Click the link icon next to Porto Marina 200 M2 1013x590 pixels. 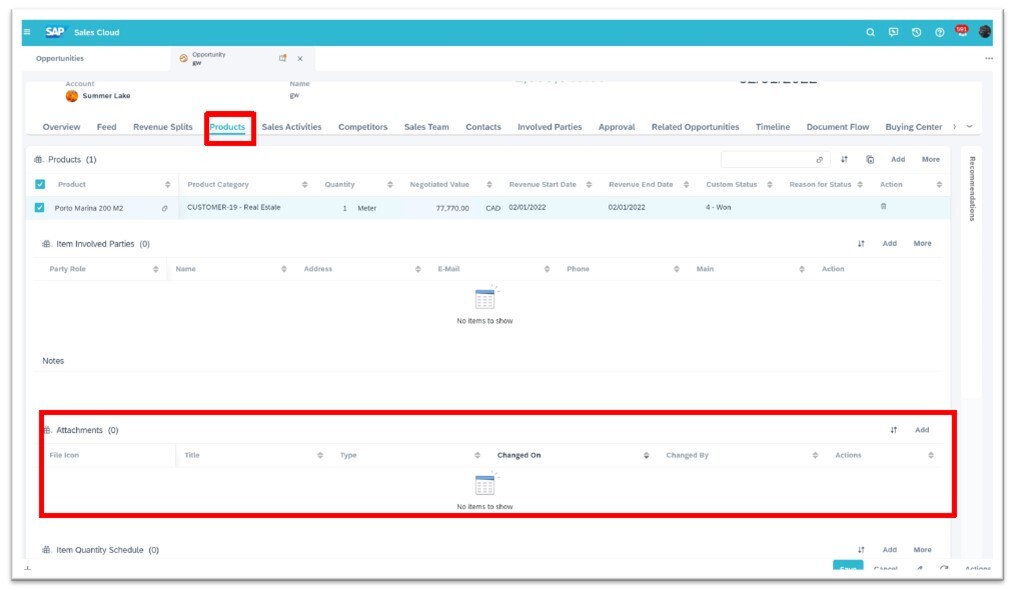[x=165, y=208]
